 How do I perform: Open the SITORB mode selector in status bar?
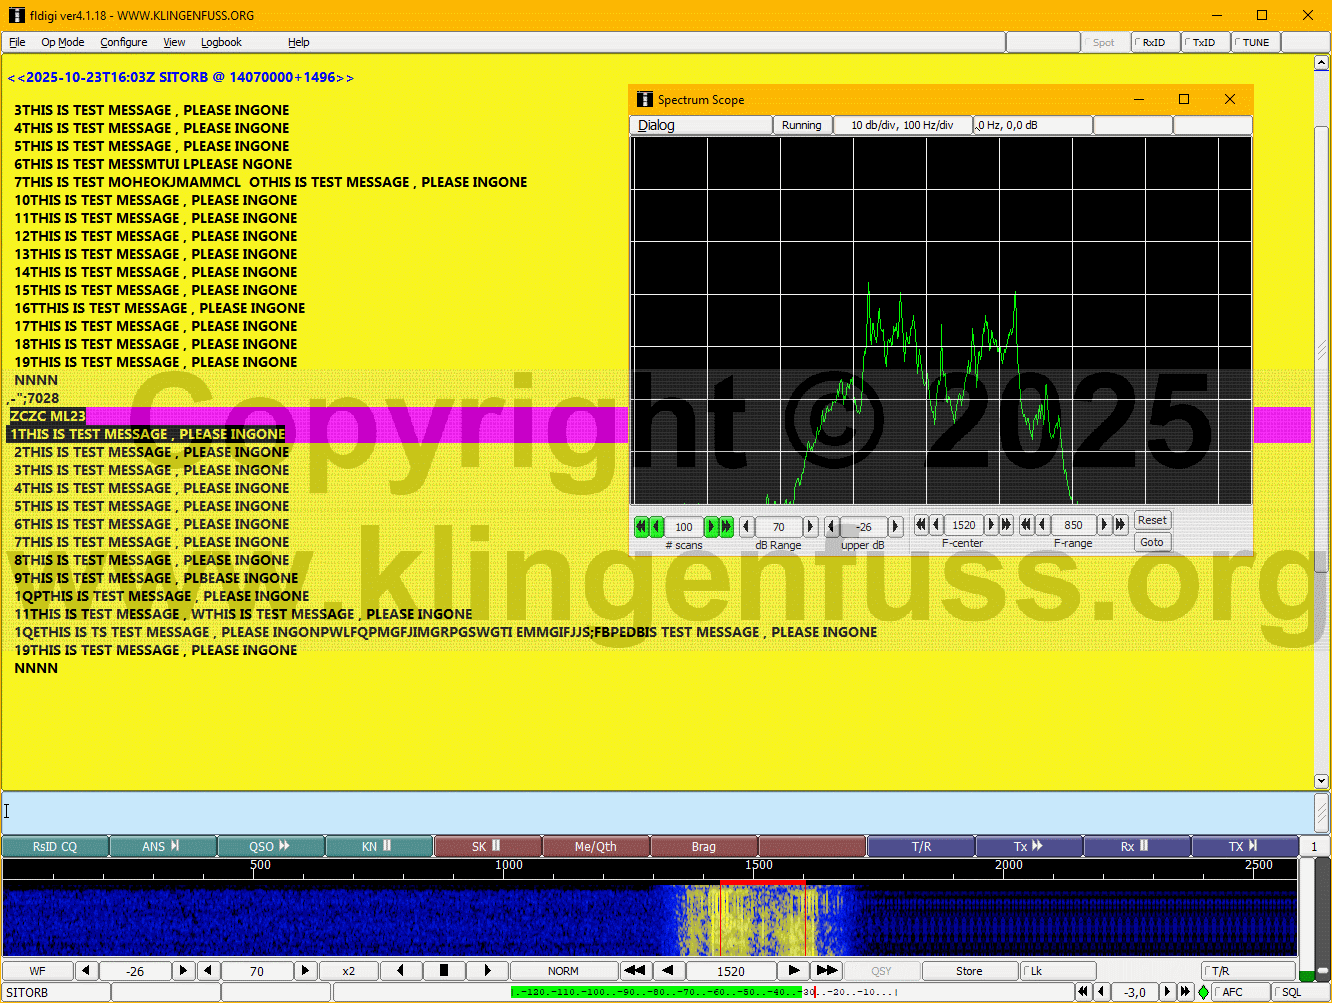pyautogui.click(x=55, y=992)
